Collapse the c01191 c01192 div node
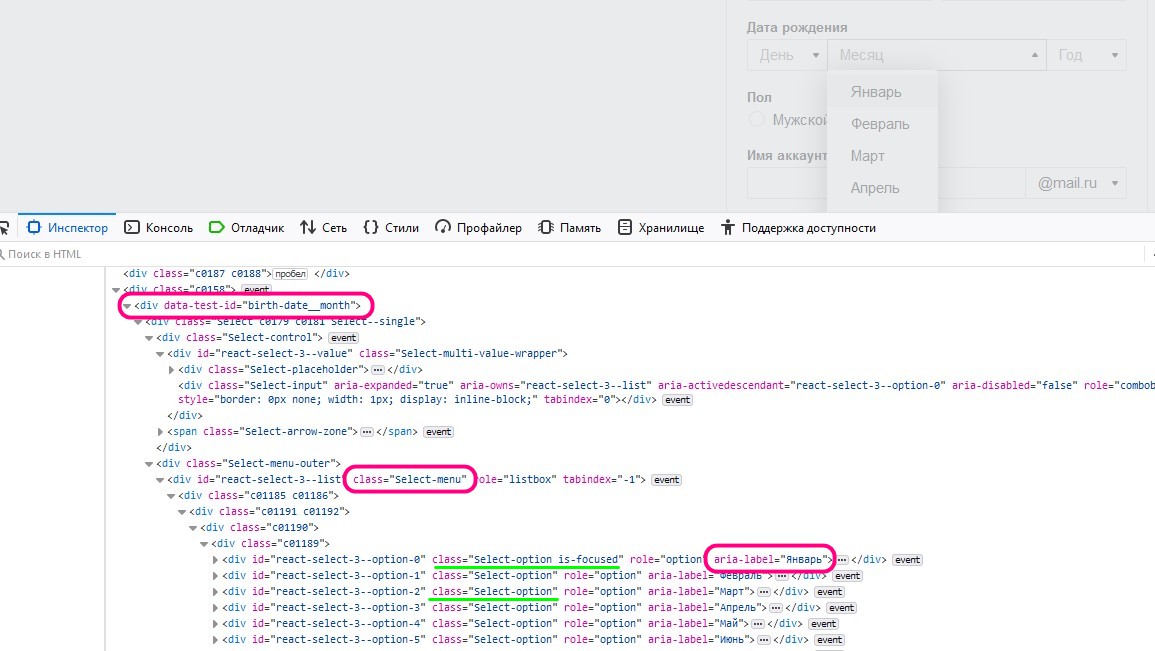Screen dimensions: 1155x651 click(182, 512)
